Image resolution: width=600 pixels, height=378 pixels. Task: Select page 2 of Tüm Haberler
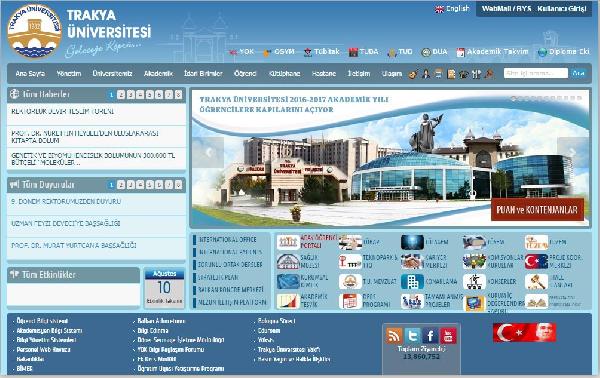coord(121,94)
